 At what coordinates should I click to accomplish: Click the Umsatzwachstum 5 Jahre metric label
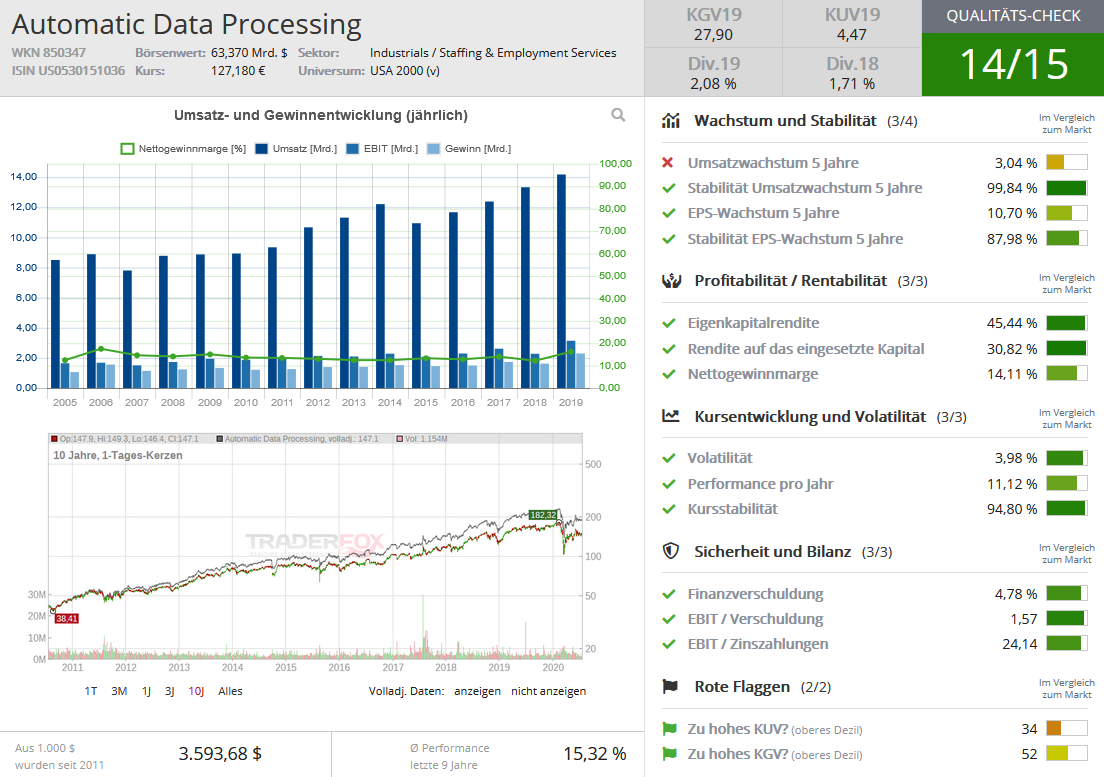tap(773, 163)
